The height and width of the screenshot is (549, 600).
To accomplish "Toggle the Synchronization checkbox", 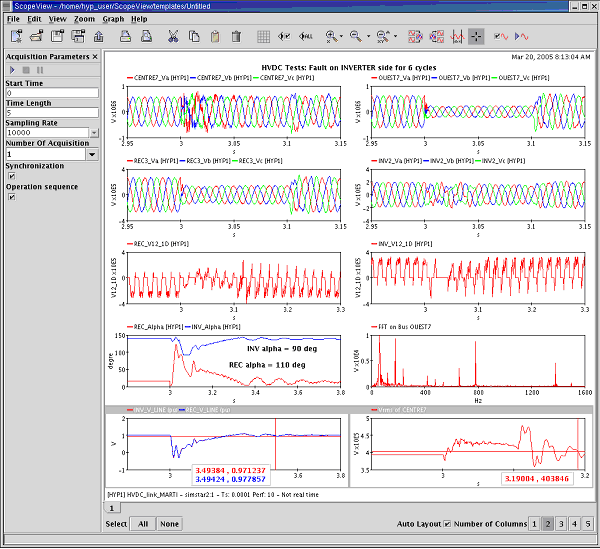I will click(11, 176).
